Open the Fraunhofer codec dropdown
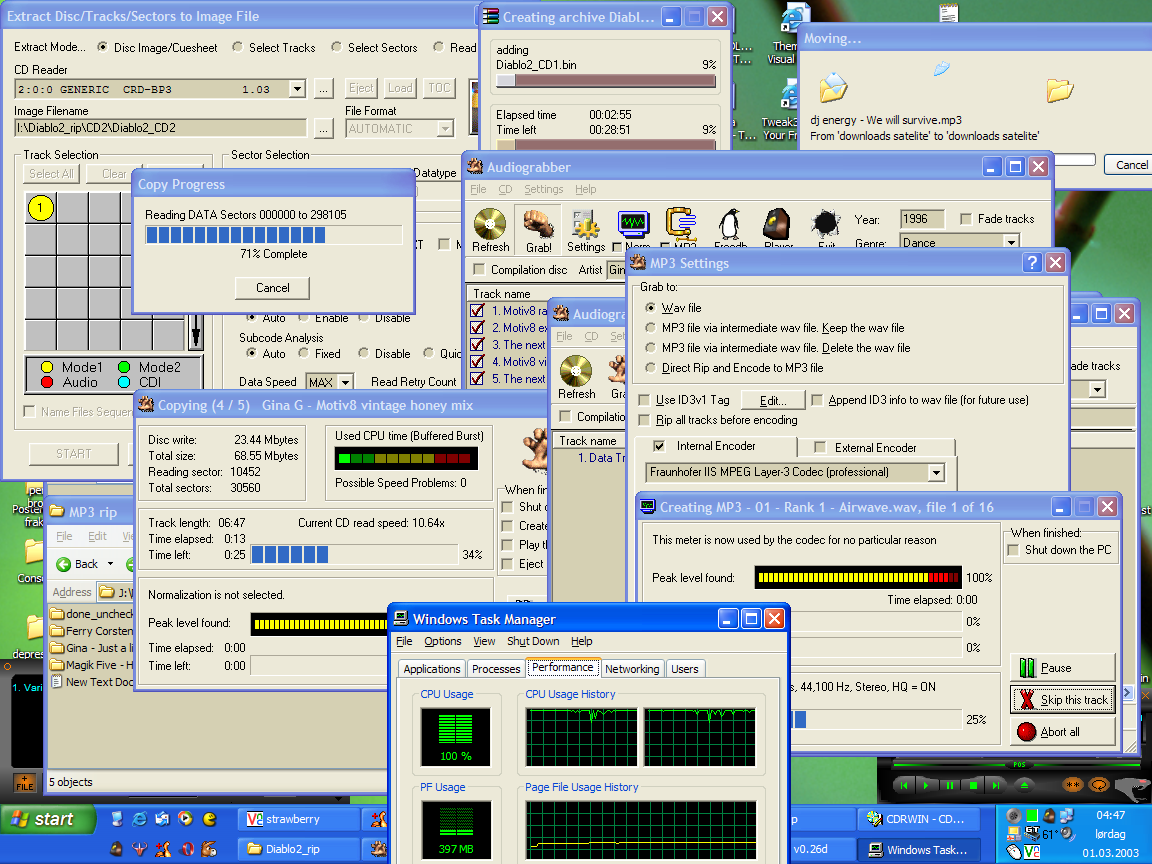Screen dimensions: 1152x864 (935, 472)
